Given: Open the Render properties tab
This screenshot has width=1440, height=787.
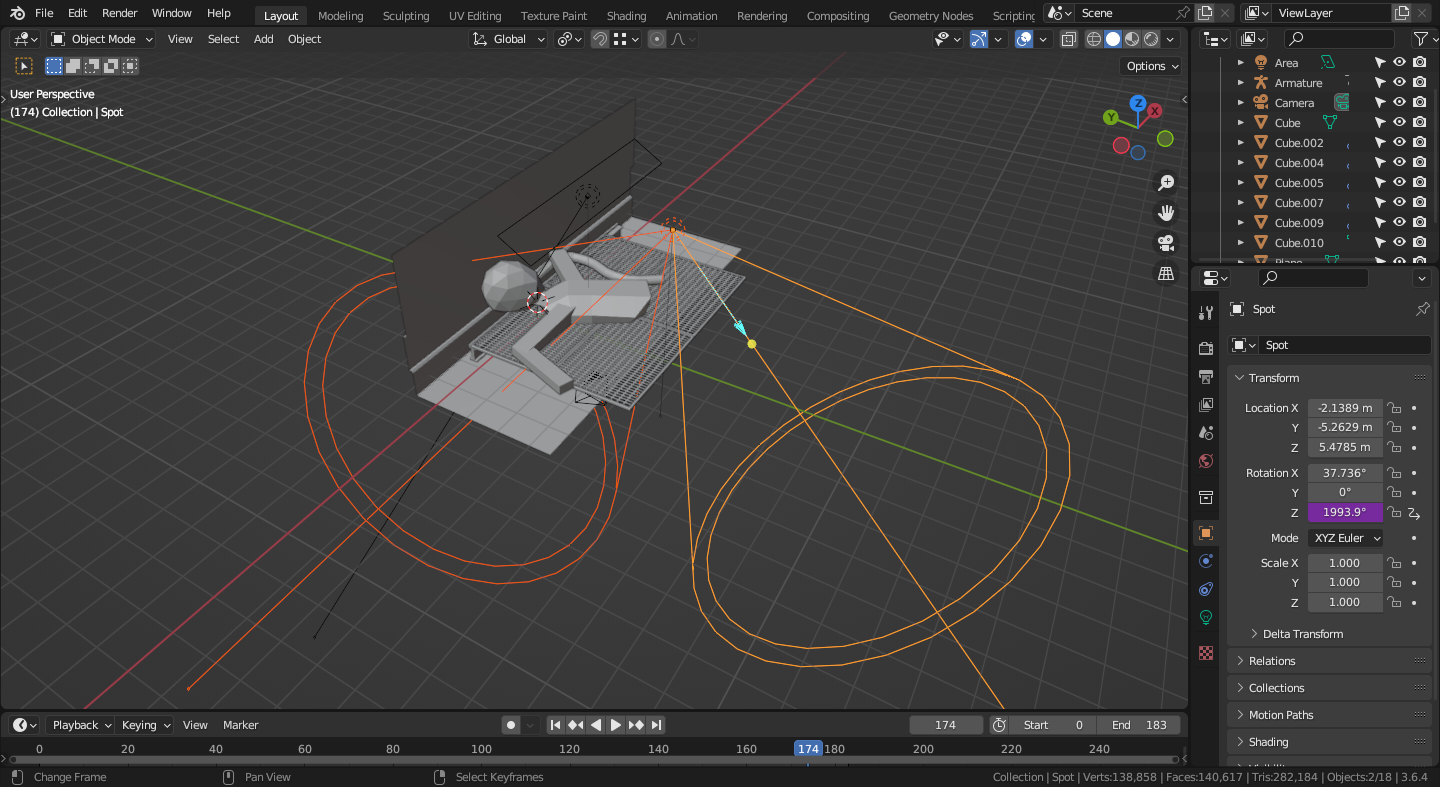Looking at the screenshot, I should tap(1206, 348).
